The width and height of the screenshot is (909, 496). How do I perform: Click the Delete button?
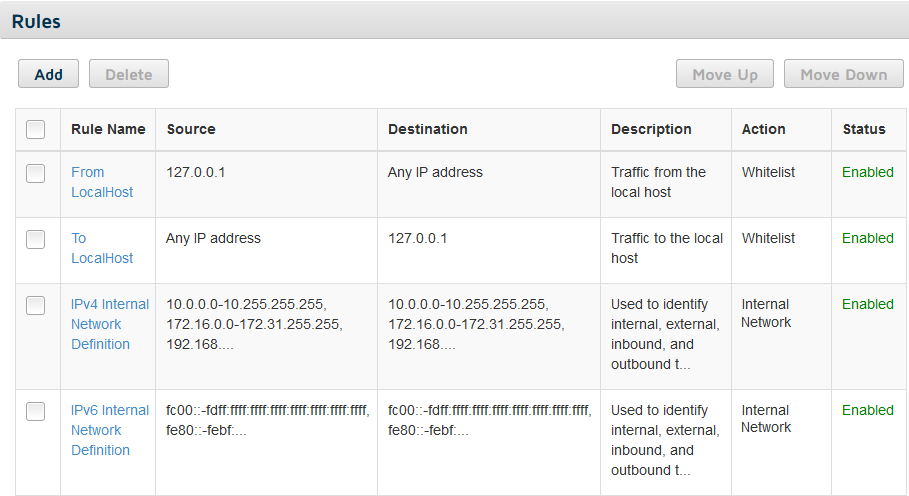129,74
